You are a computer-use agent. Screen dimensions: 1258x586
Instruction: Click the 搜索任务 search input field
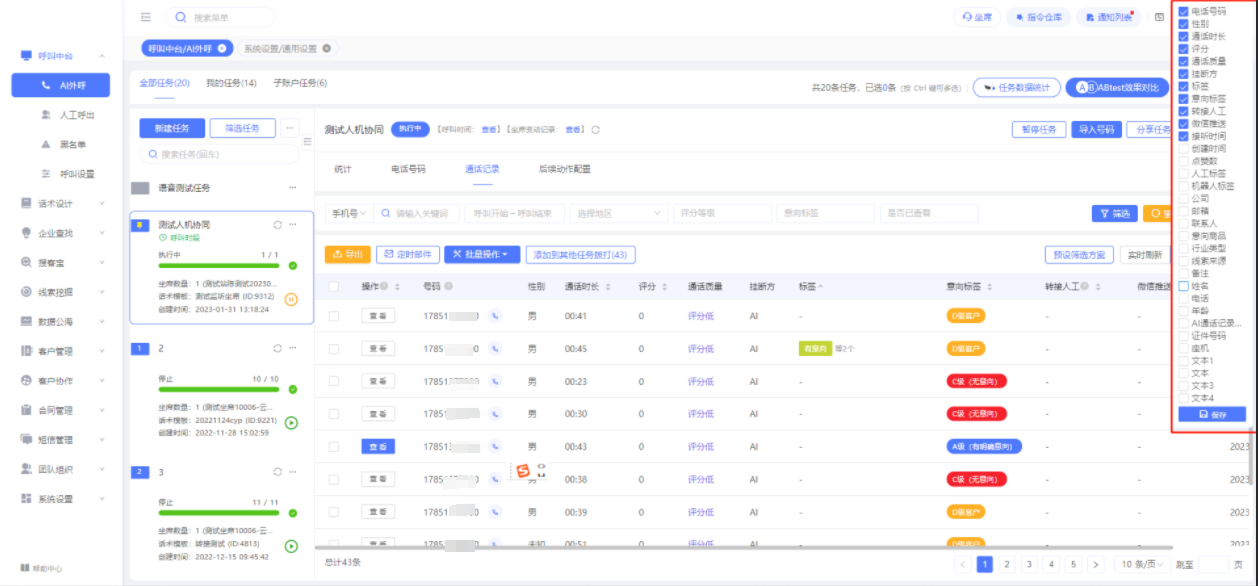219,155
